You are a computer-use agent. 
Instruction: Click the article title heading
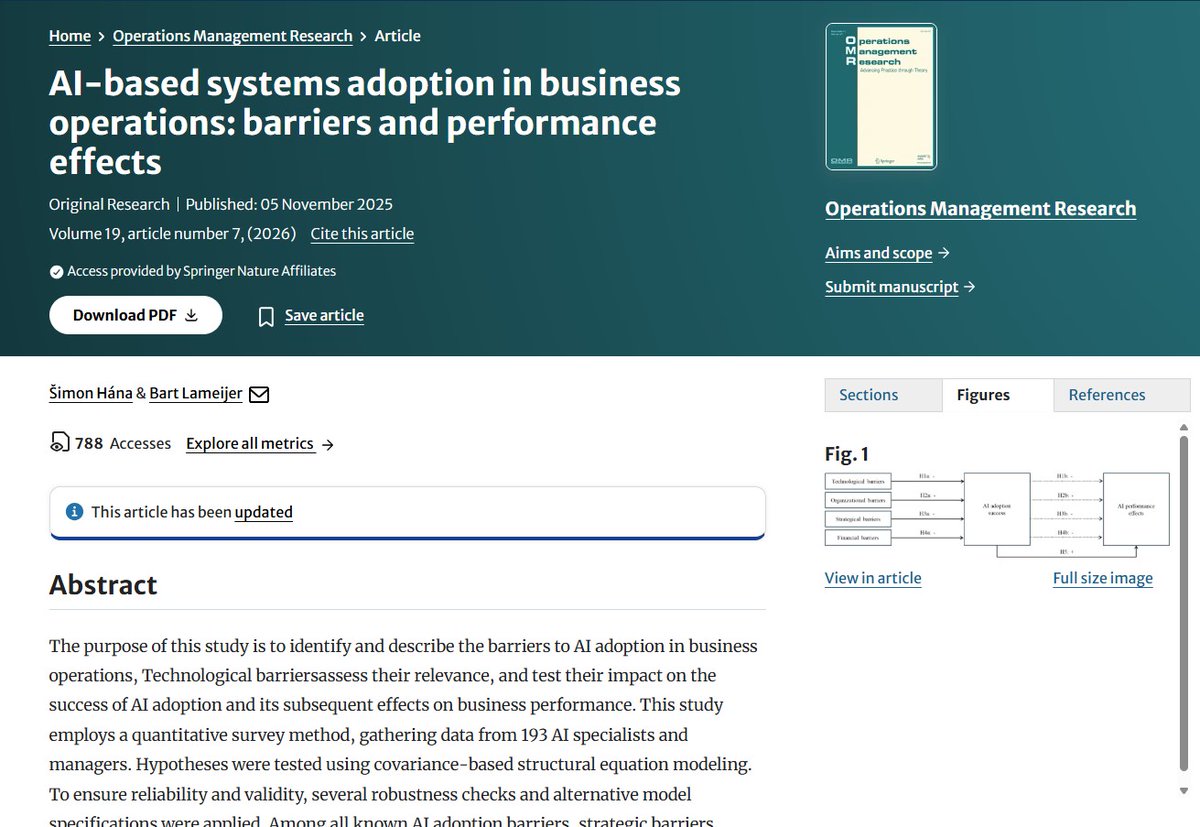[x=365, y=122]
